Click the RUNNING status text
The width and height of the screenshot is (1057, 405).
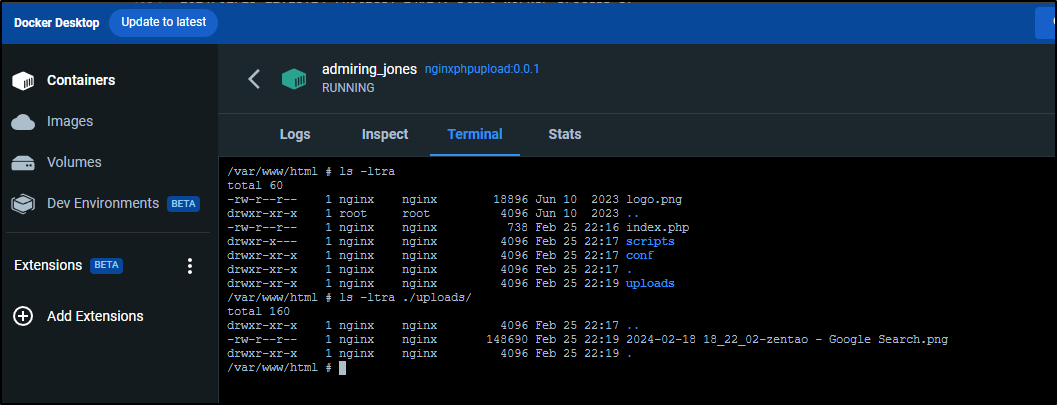pyautogui.click(x=348, y=88)
